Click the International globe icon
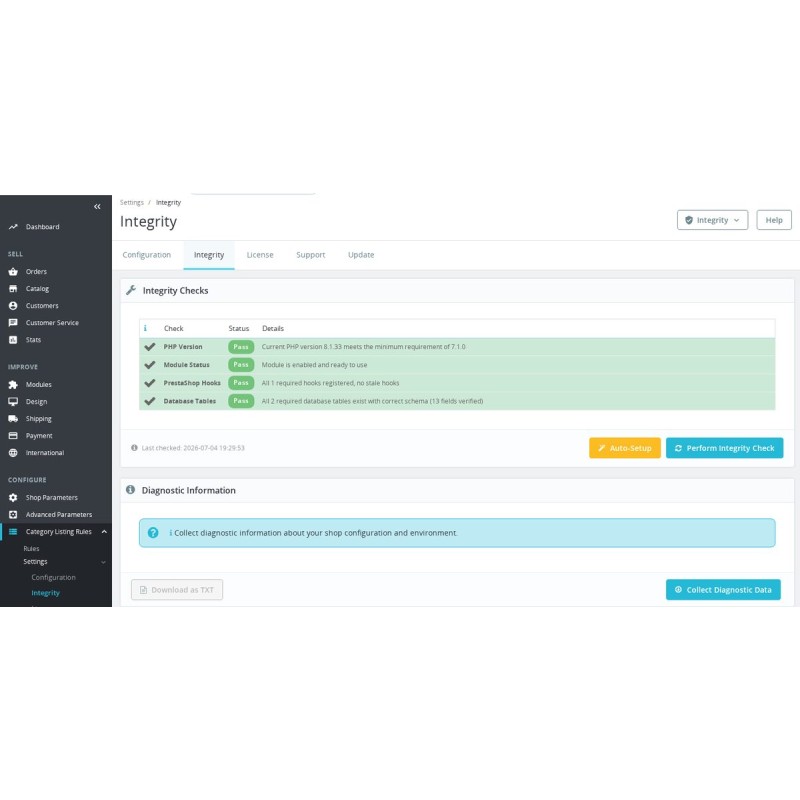 point(13,453)
